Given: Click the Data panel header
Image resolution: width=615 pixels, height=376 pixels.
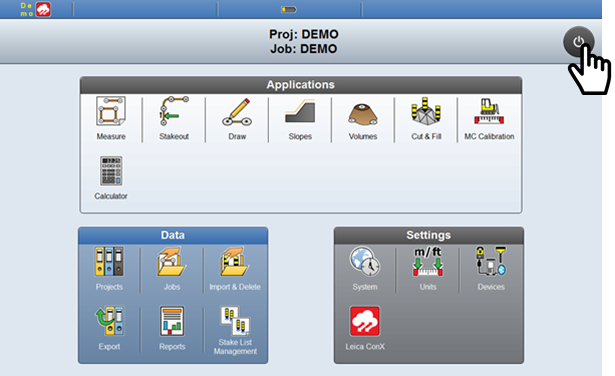Looking at the screenshot, I should [173, 235].
